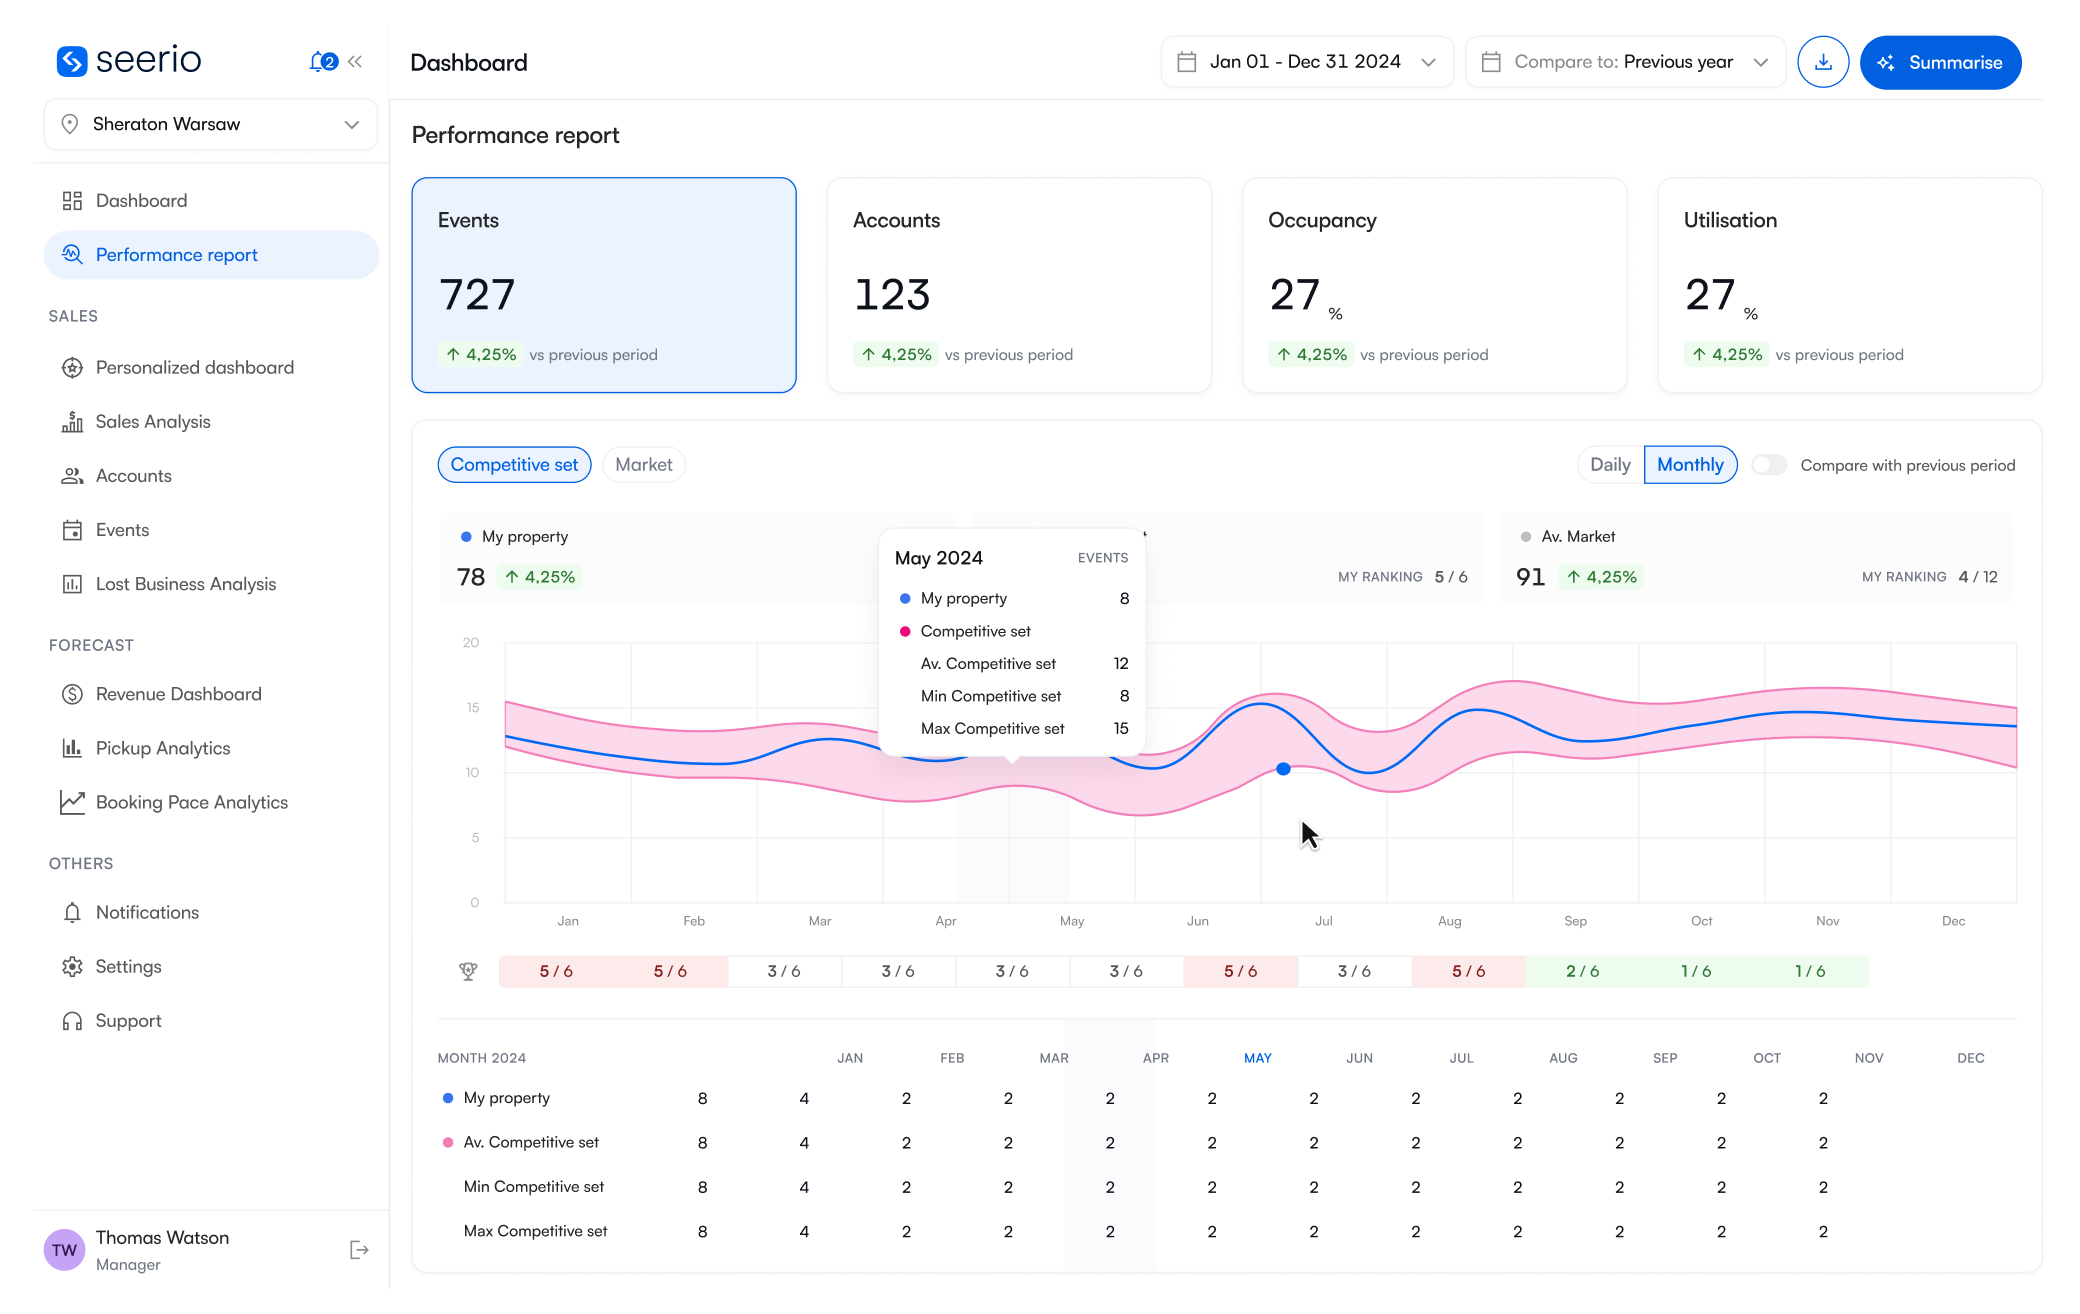
Task: Select the Booking Pace Analytics trend icon
Action: pyautogui.click(x=71, y=801)
